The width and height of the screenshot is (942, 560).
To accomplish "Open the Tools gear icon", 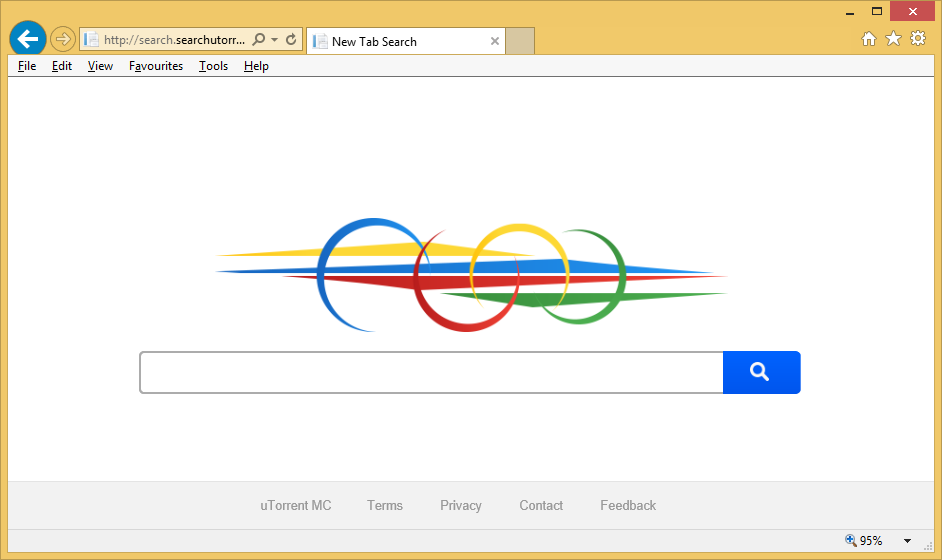I will coord(918,39).
